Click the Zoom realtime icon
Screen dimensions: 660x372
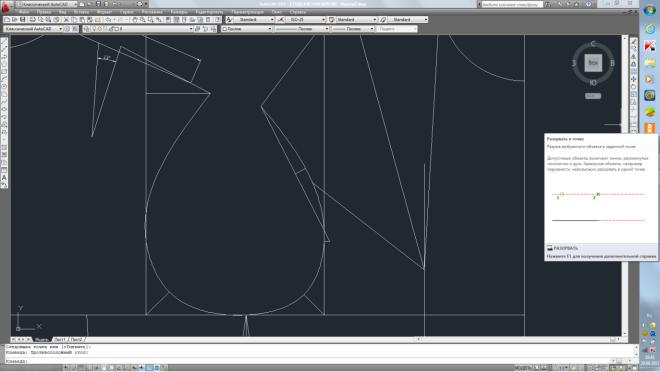click(x=143, y=20)
